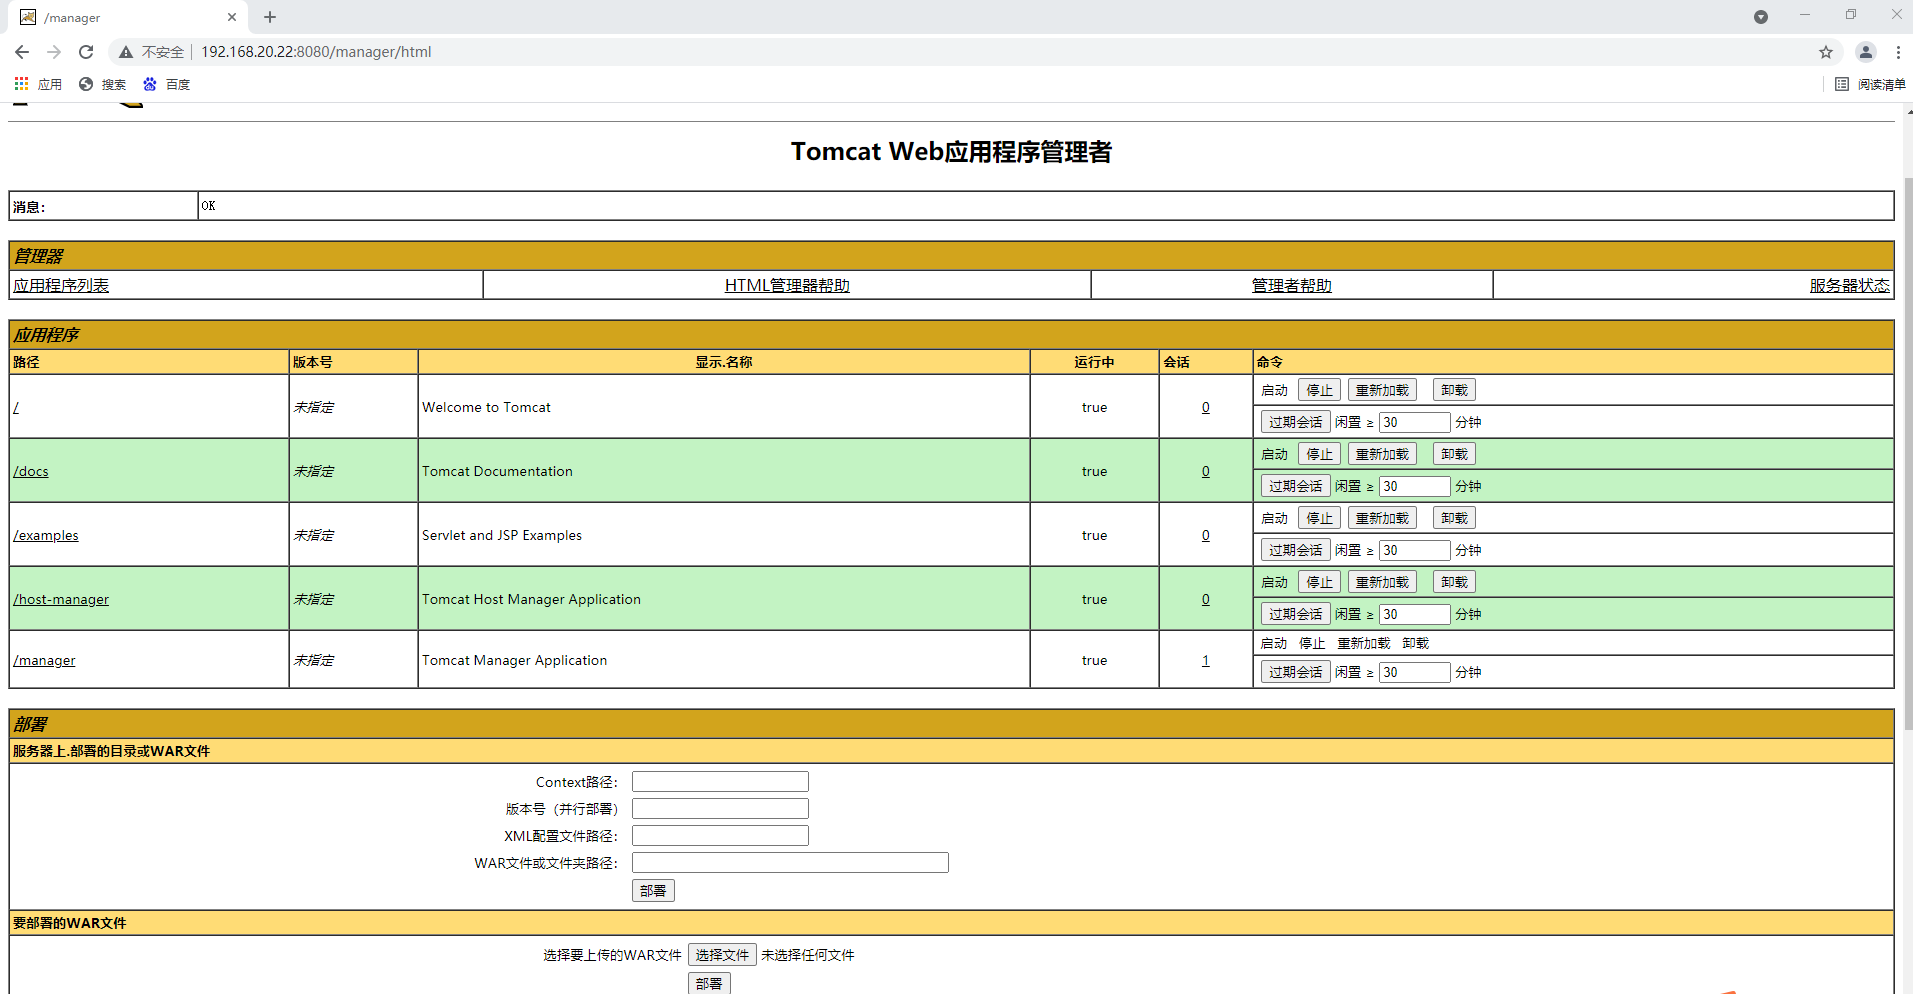Screen dimensions: 1913x994
Task: Reload the Tomcat manager page
Action: [86, 52]
